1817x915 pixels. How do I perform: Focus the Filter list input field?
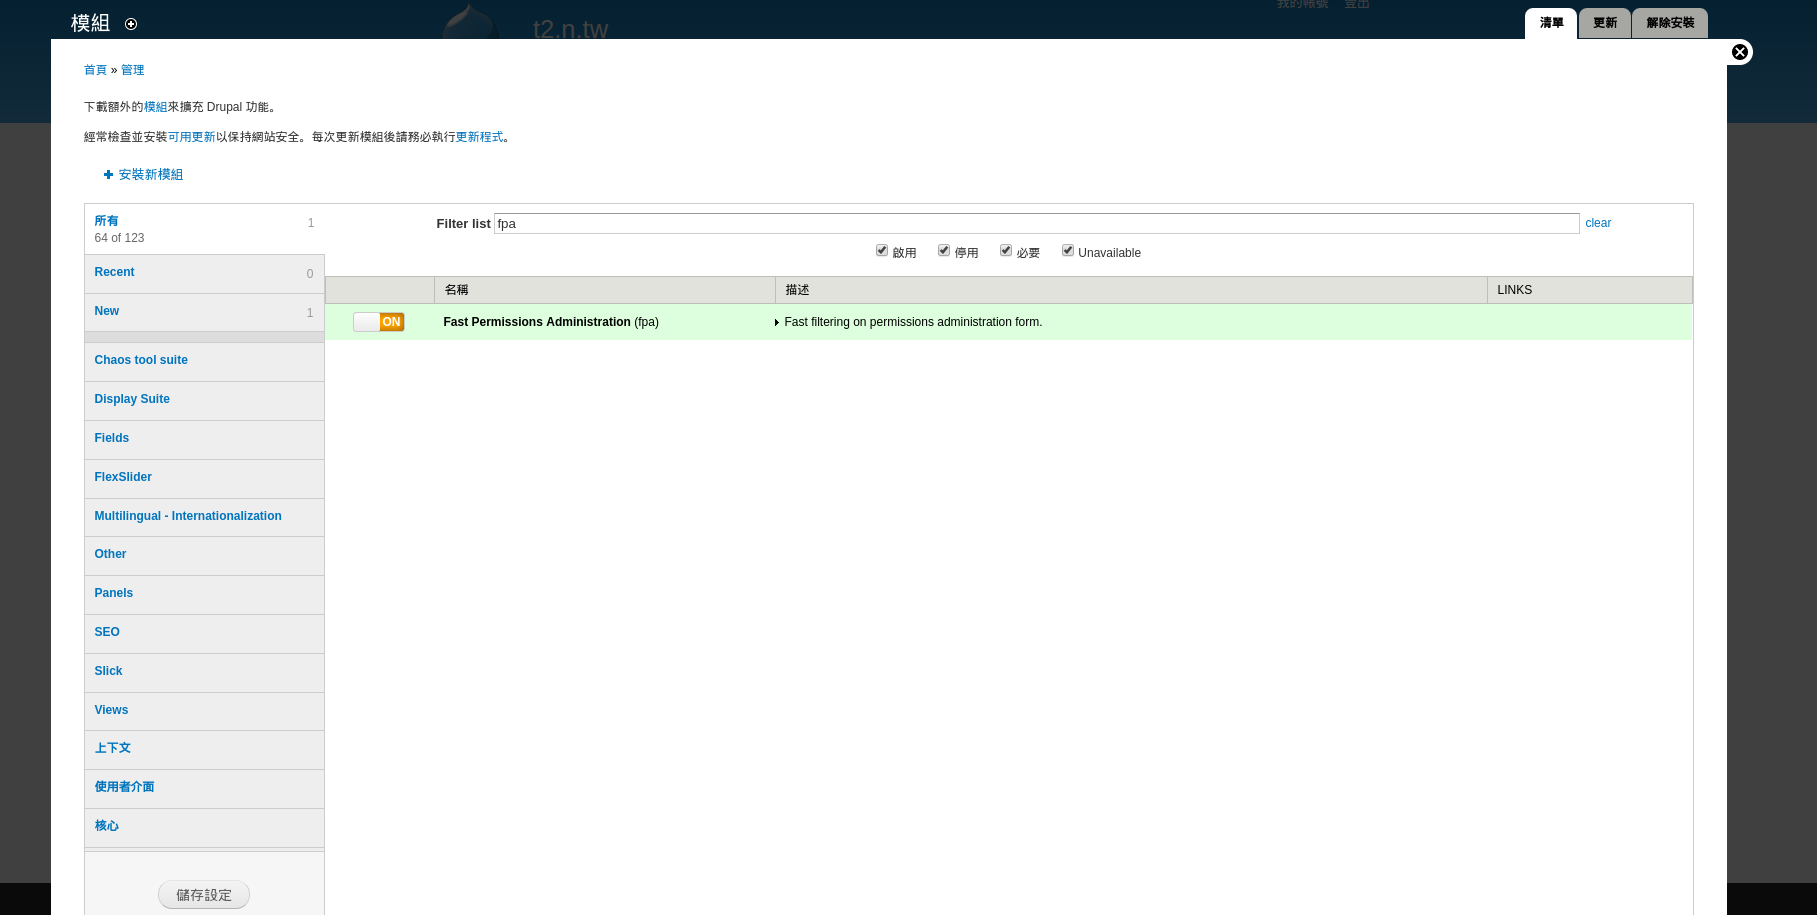tap(1036, 223)
